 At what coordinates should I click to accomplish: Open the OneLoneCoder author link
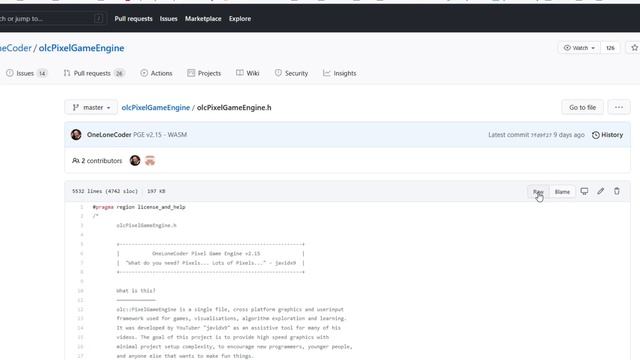click(109, 135)
